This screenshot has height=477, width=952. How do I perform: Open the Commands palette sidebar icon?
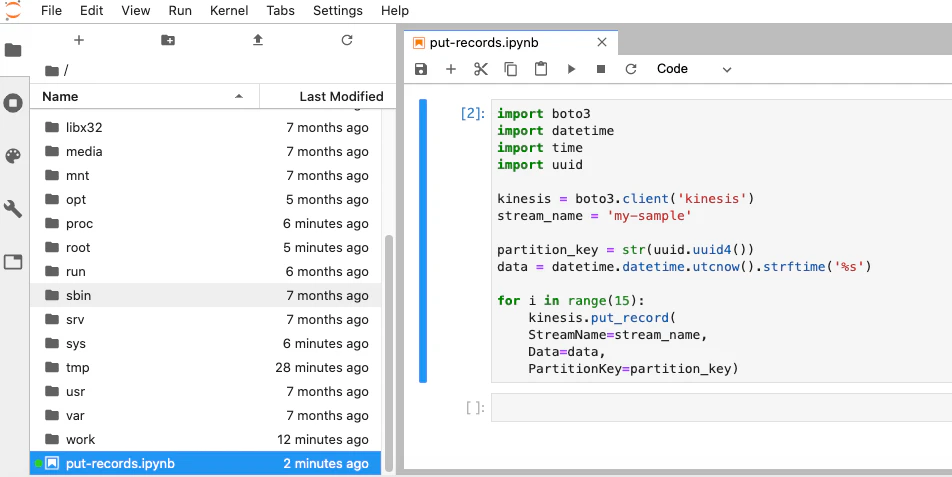coord(13,156)
